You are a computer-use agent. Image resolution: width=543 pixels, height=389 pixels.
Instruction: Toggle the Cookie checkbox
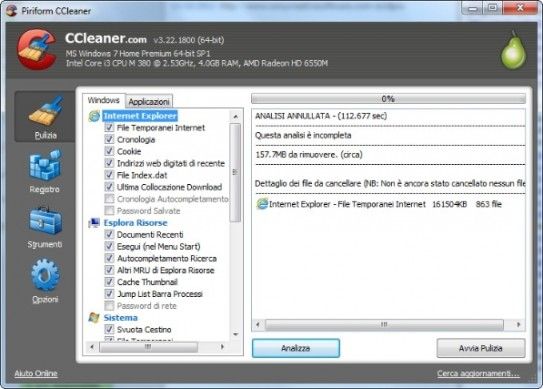[x=109, y=151]
